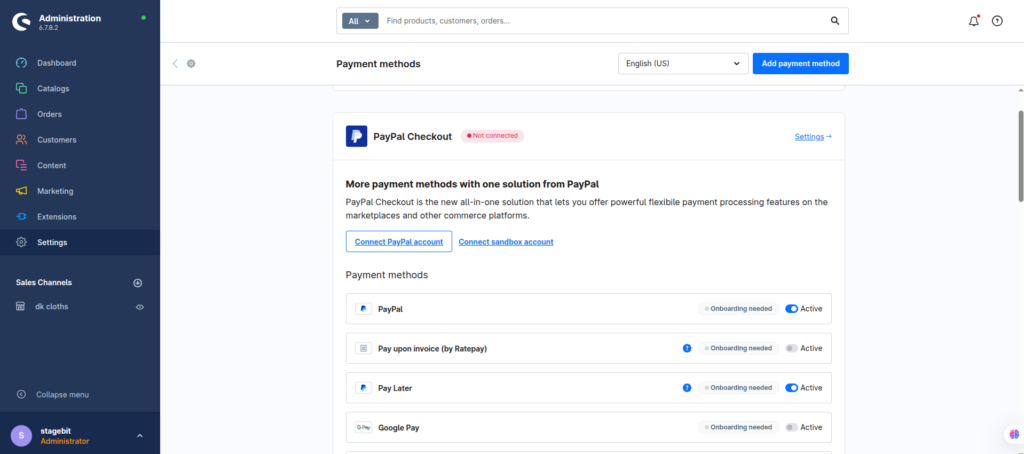Click the PayPal row logo icon
This screenshot has width=1024, height=454.
click(363, 309)
